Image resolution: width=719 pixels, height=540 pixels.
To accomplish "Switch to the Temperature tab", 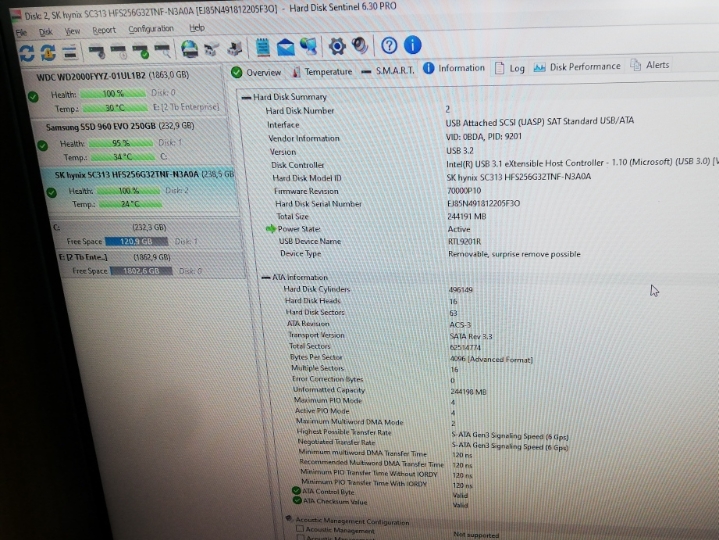I will (x=322, y=72).
